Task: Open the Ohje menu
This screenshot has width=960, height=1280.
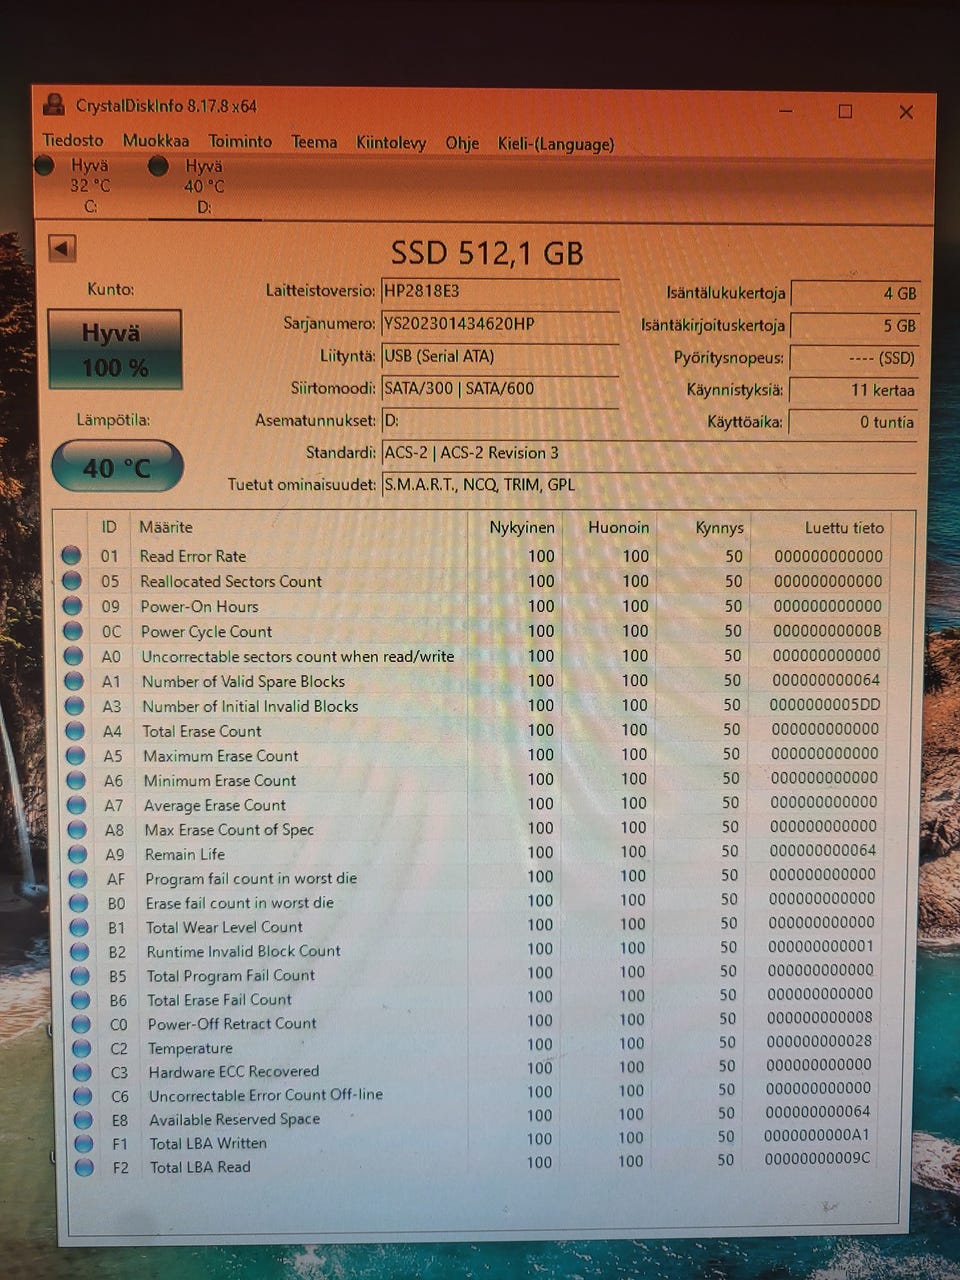Action: tap(462, 144)
